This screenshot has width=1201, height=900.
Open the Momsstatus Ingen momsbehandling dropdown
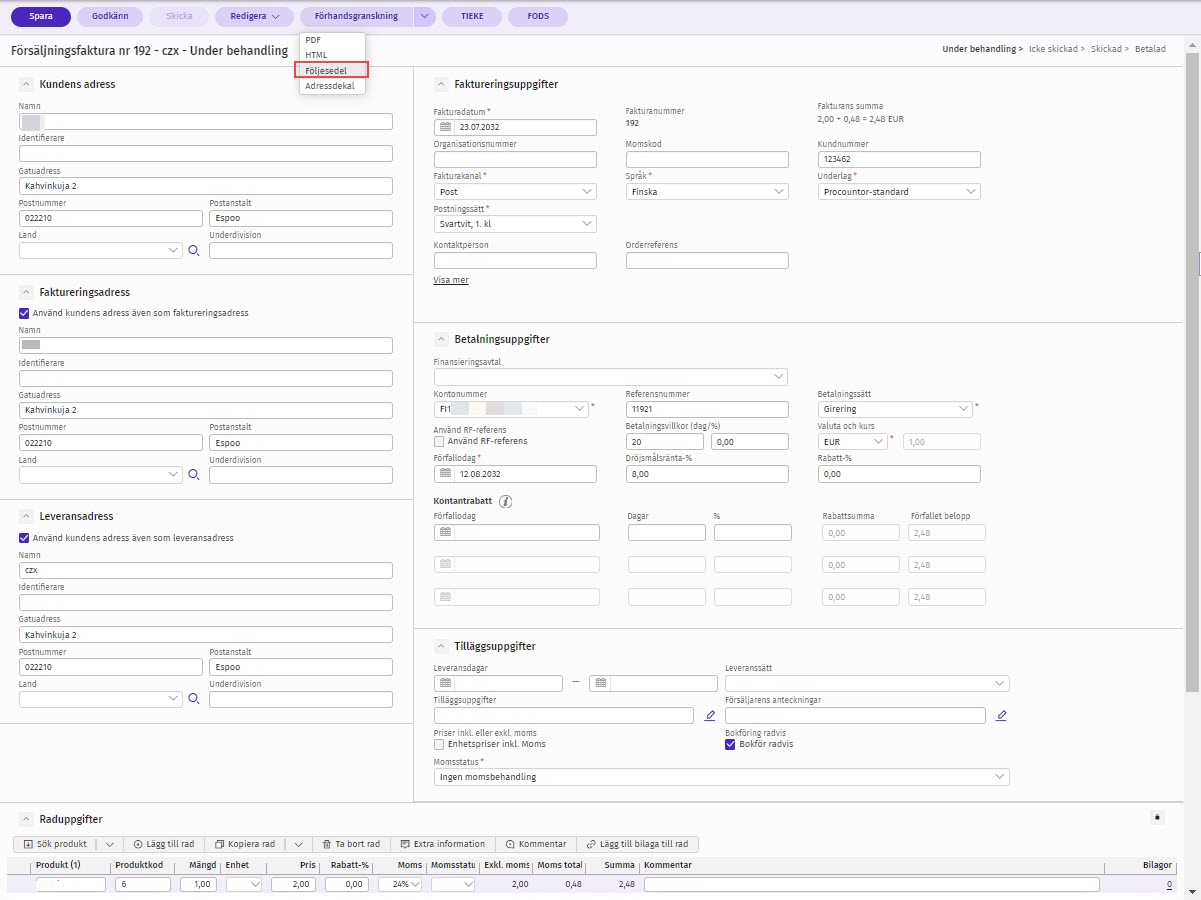722,777
